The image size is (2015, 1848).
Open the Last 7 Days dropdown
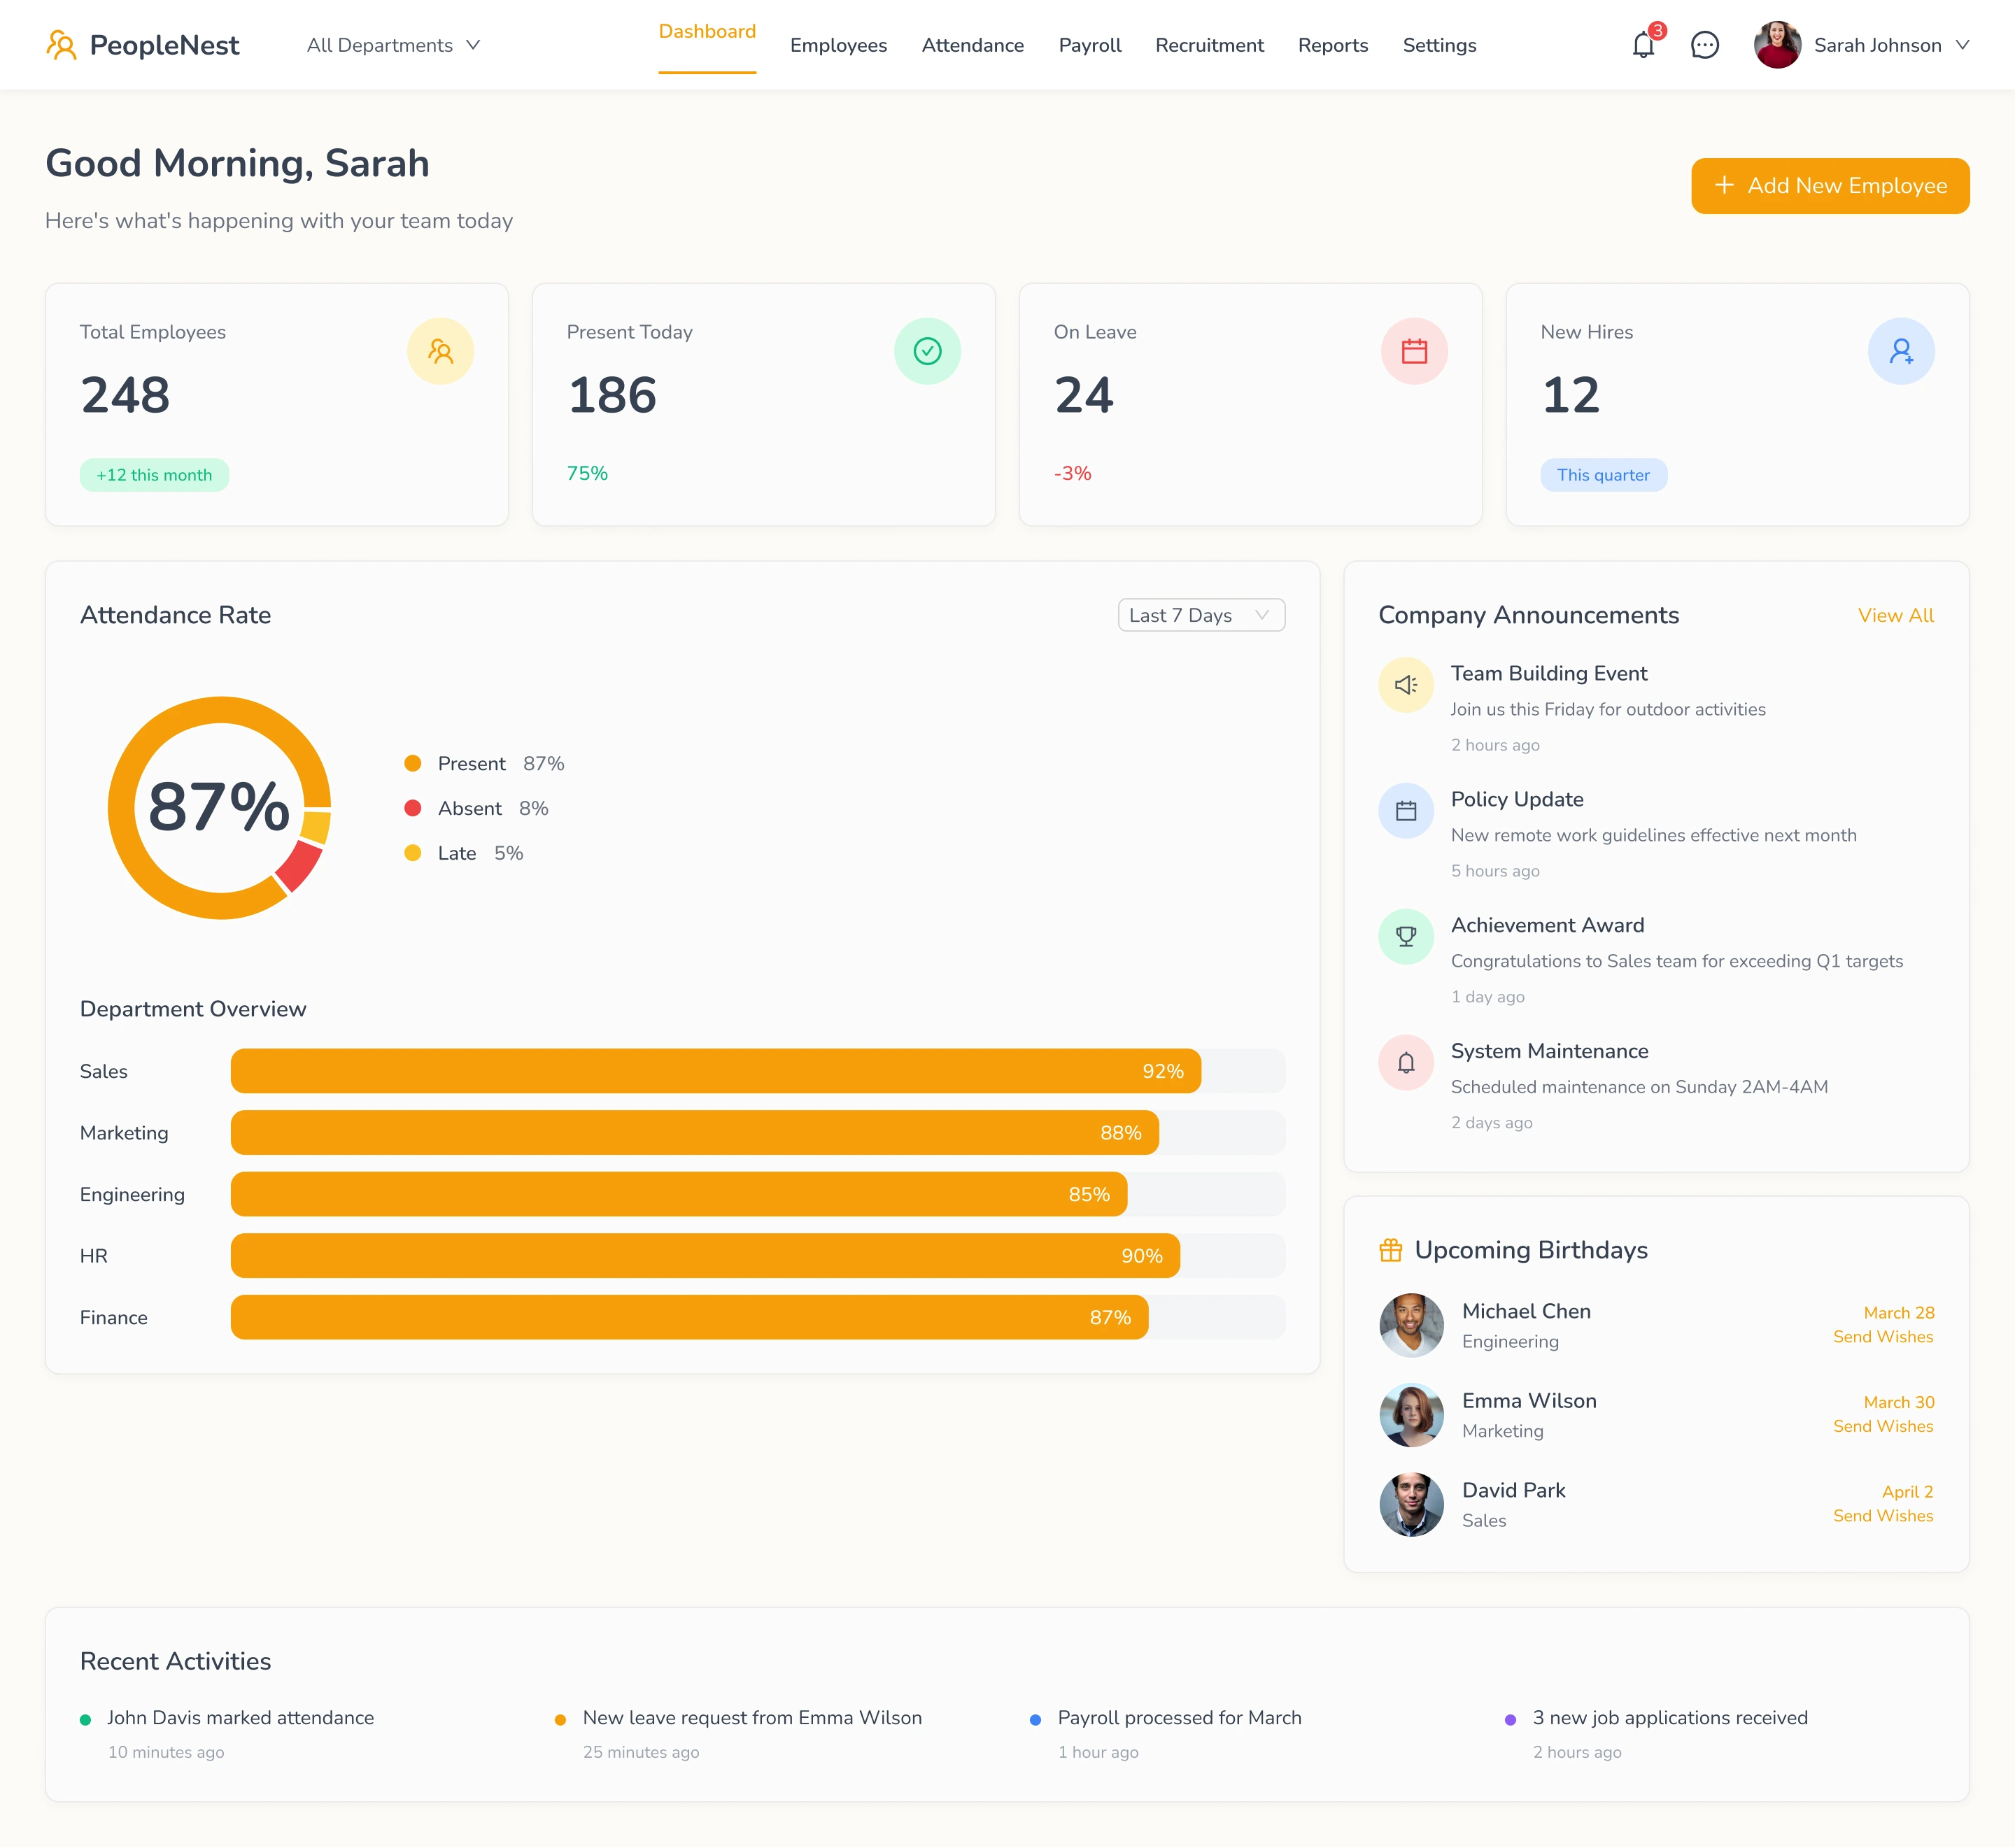coord(1200,615)
